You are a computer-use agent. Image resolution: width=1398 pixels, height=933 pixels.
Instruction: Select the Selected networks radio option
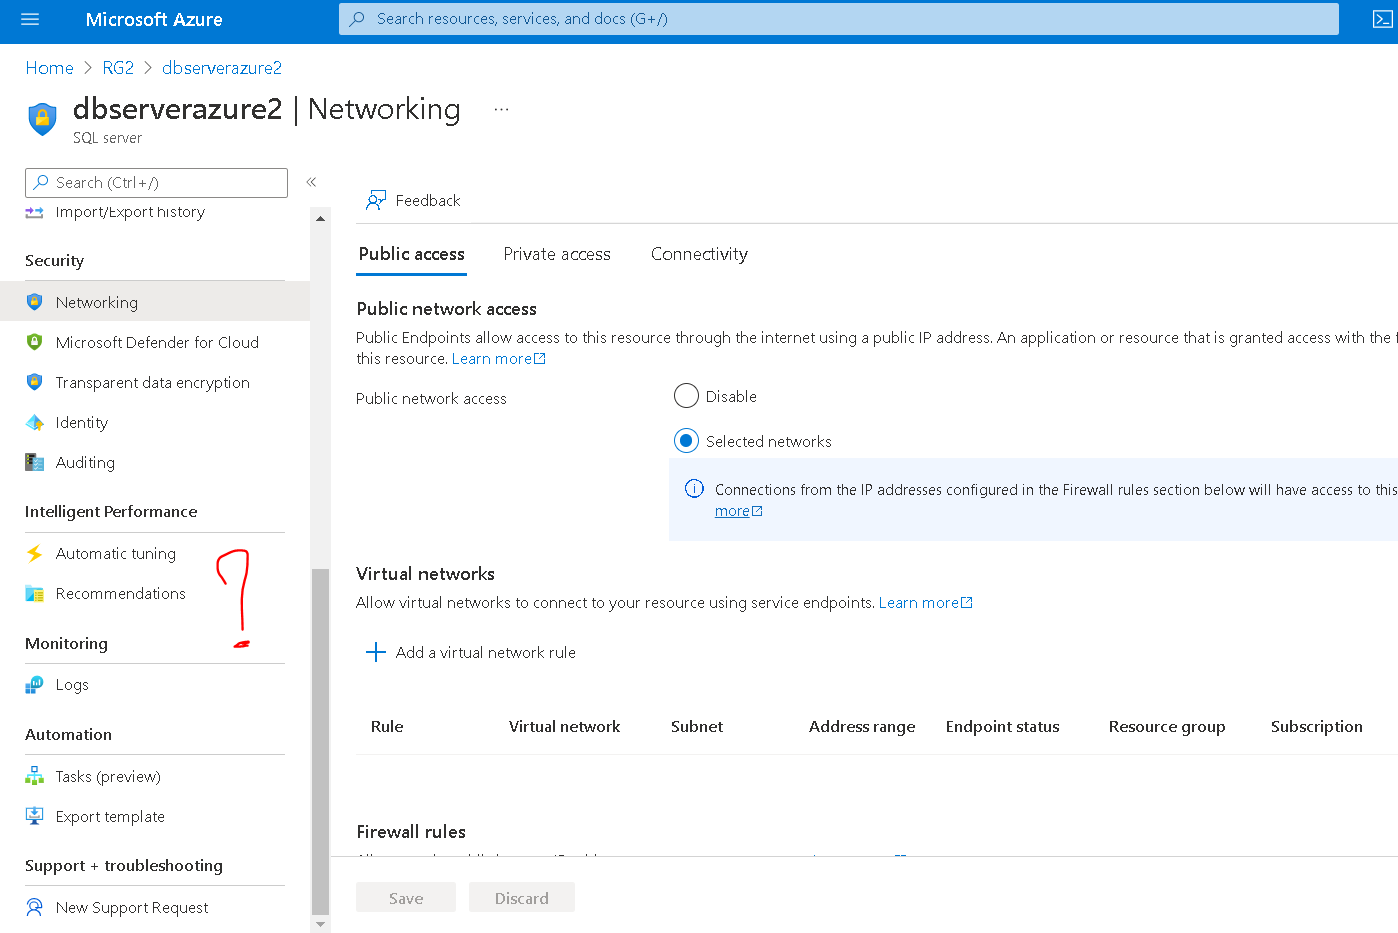click(686, 441)
